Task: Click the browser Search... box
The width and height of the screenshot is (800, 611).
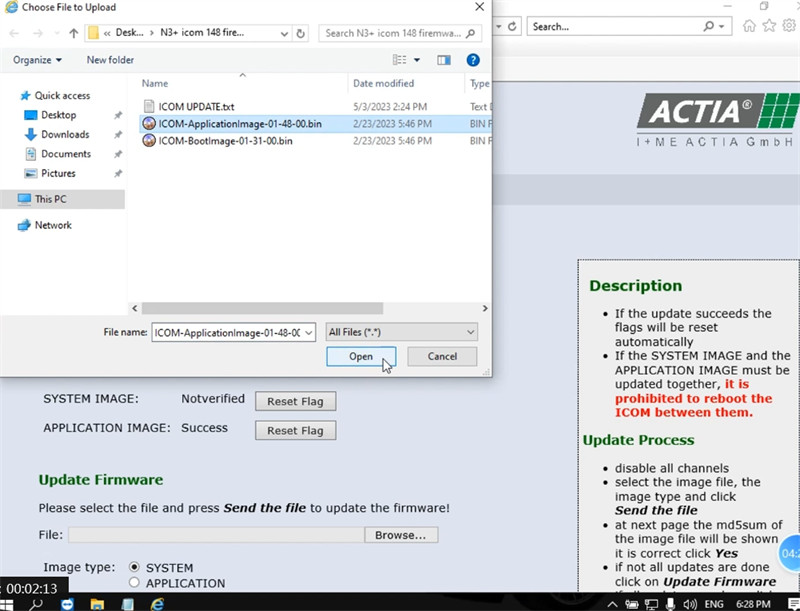Action: (x=615, y=26)
